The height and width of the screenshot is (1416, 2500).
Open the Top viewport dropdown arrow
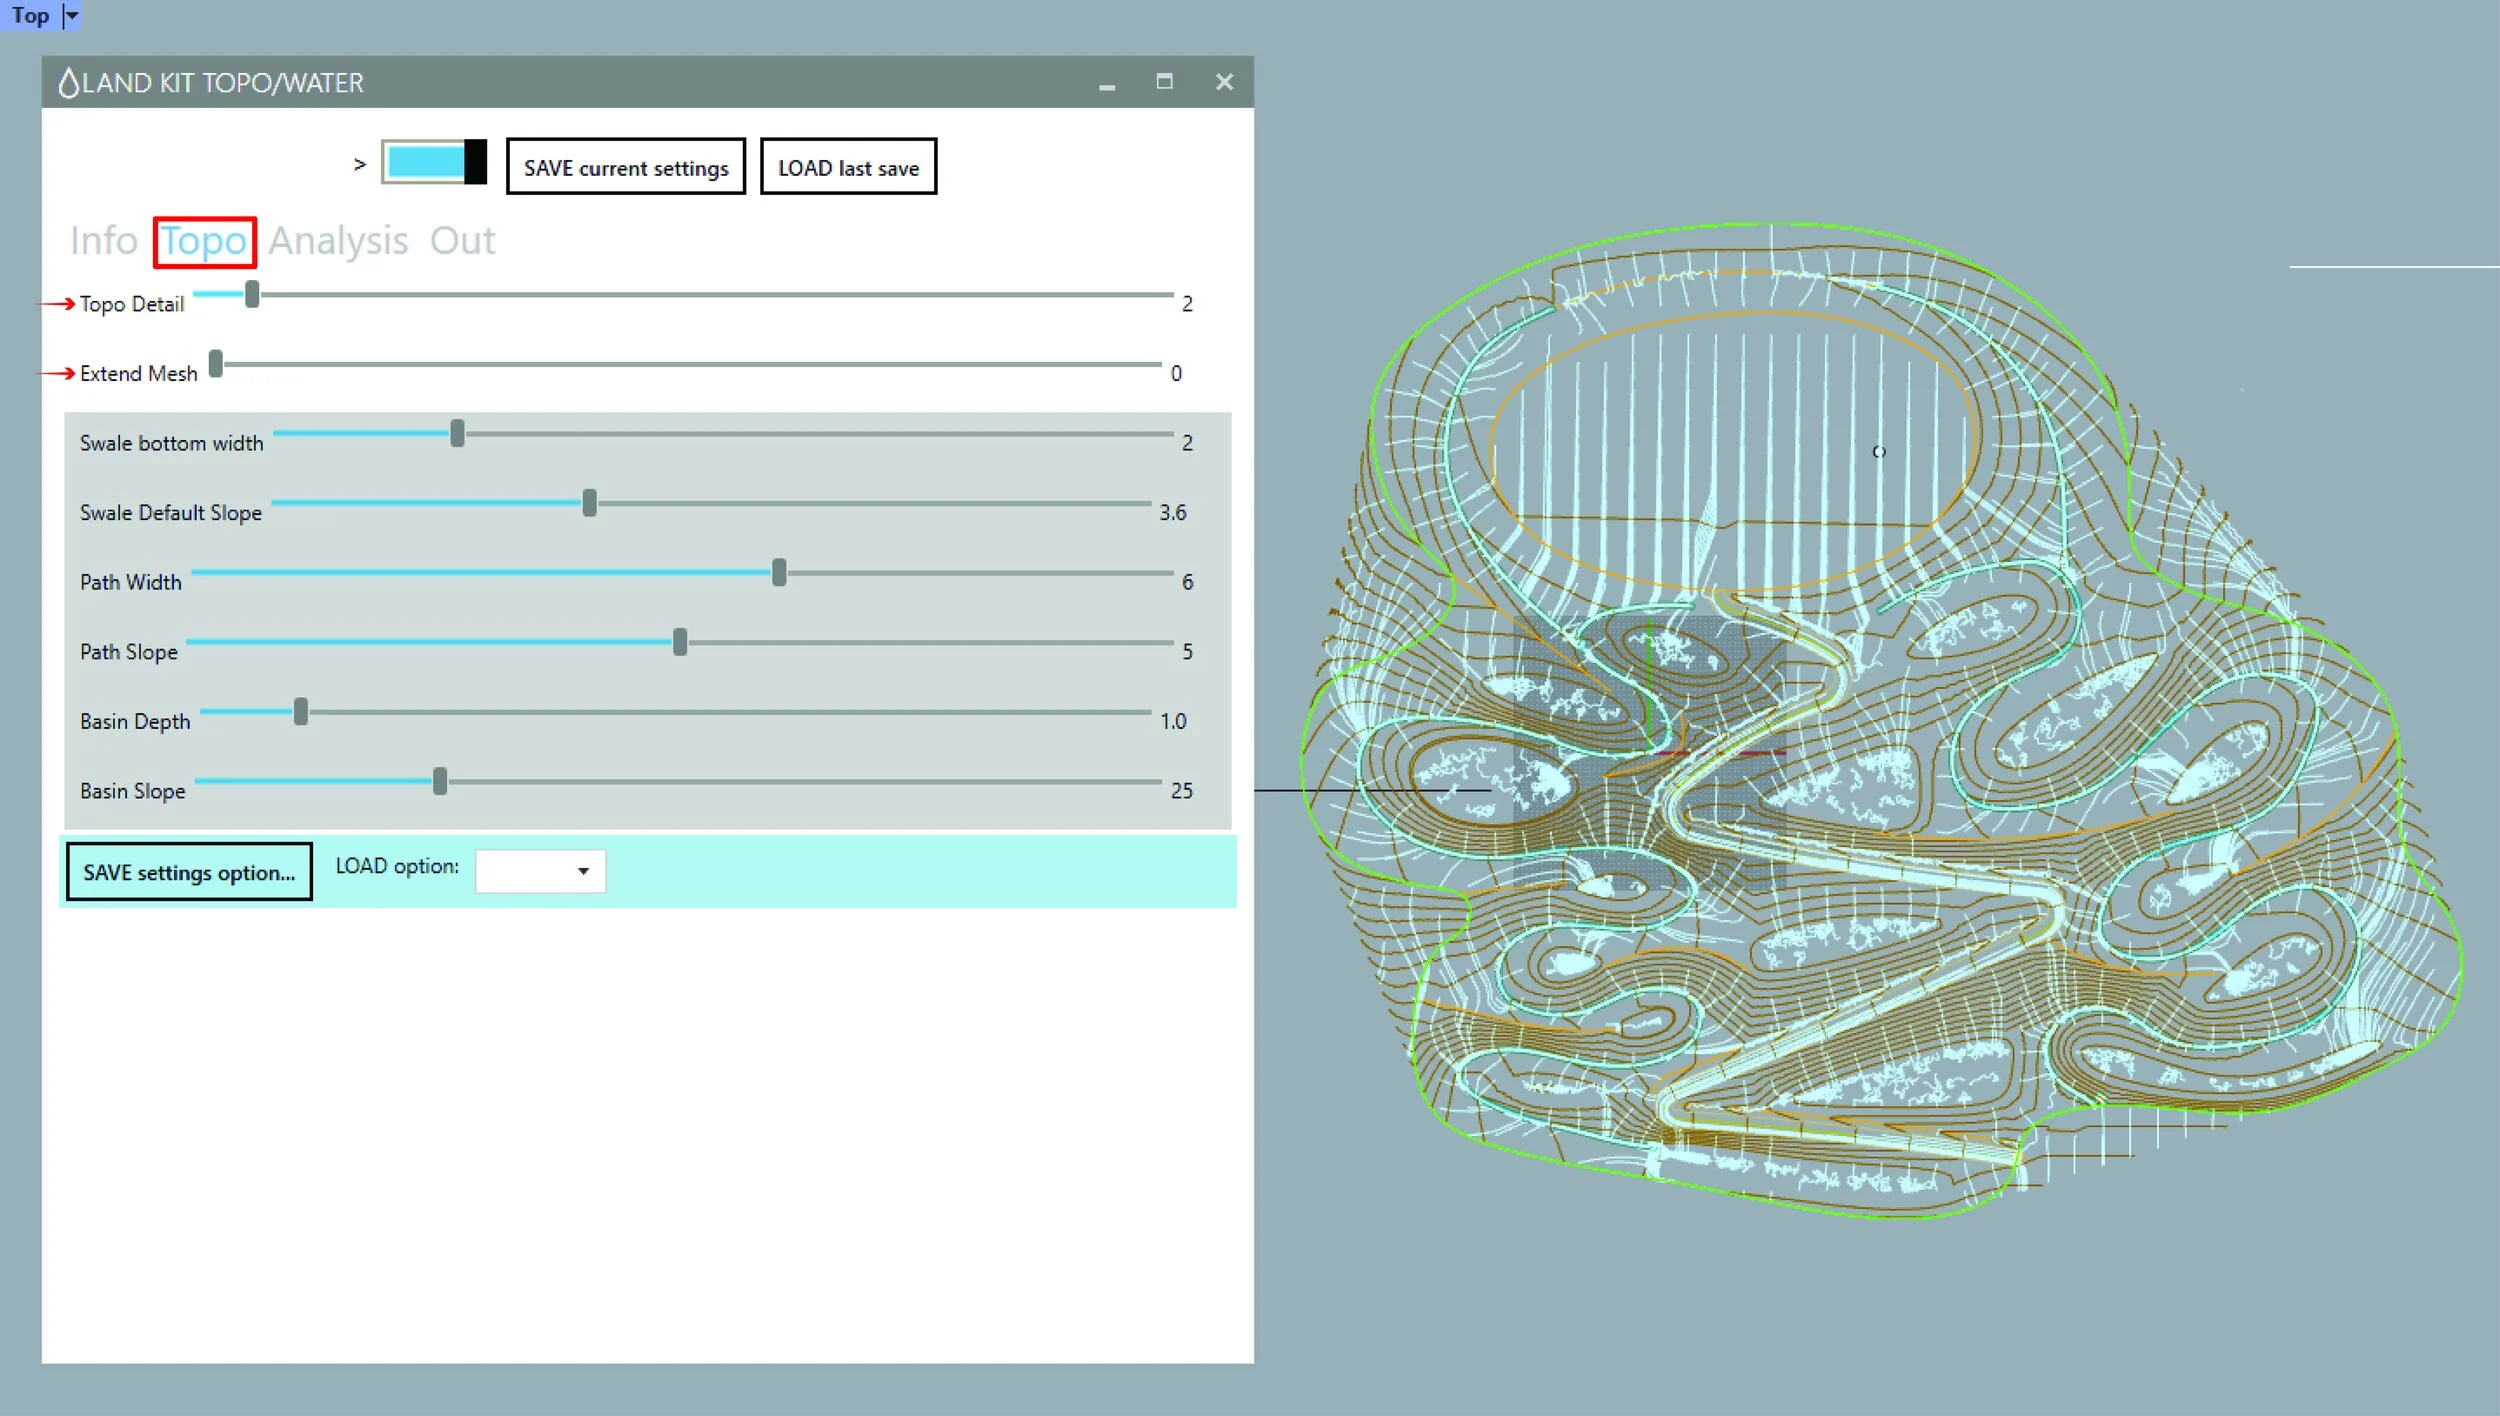click(x=71, y=15)
